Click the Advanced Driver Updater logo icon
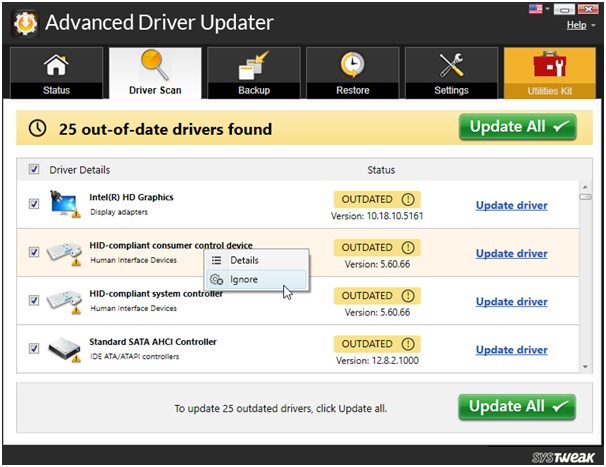This screenshot has height=467, width=606. [x=26, y=23]
